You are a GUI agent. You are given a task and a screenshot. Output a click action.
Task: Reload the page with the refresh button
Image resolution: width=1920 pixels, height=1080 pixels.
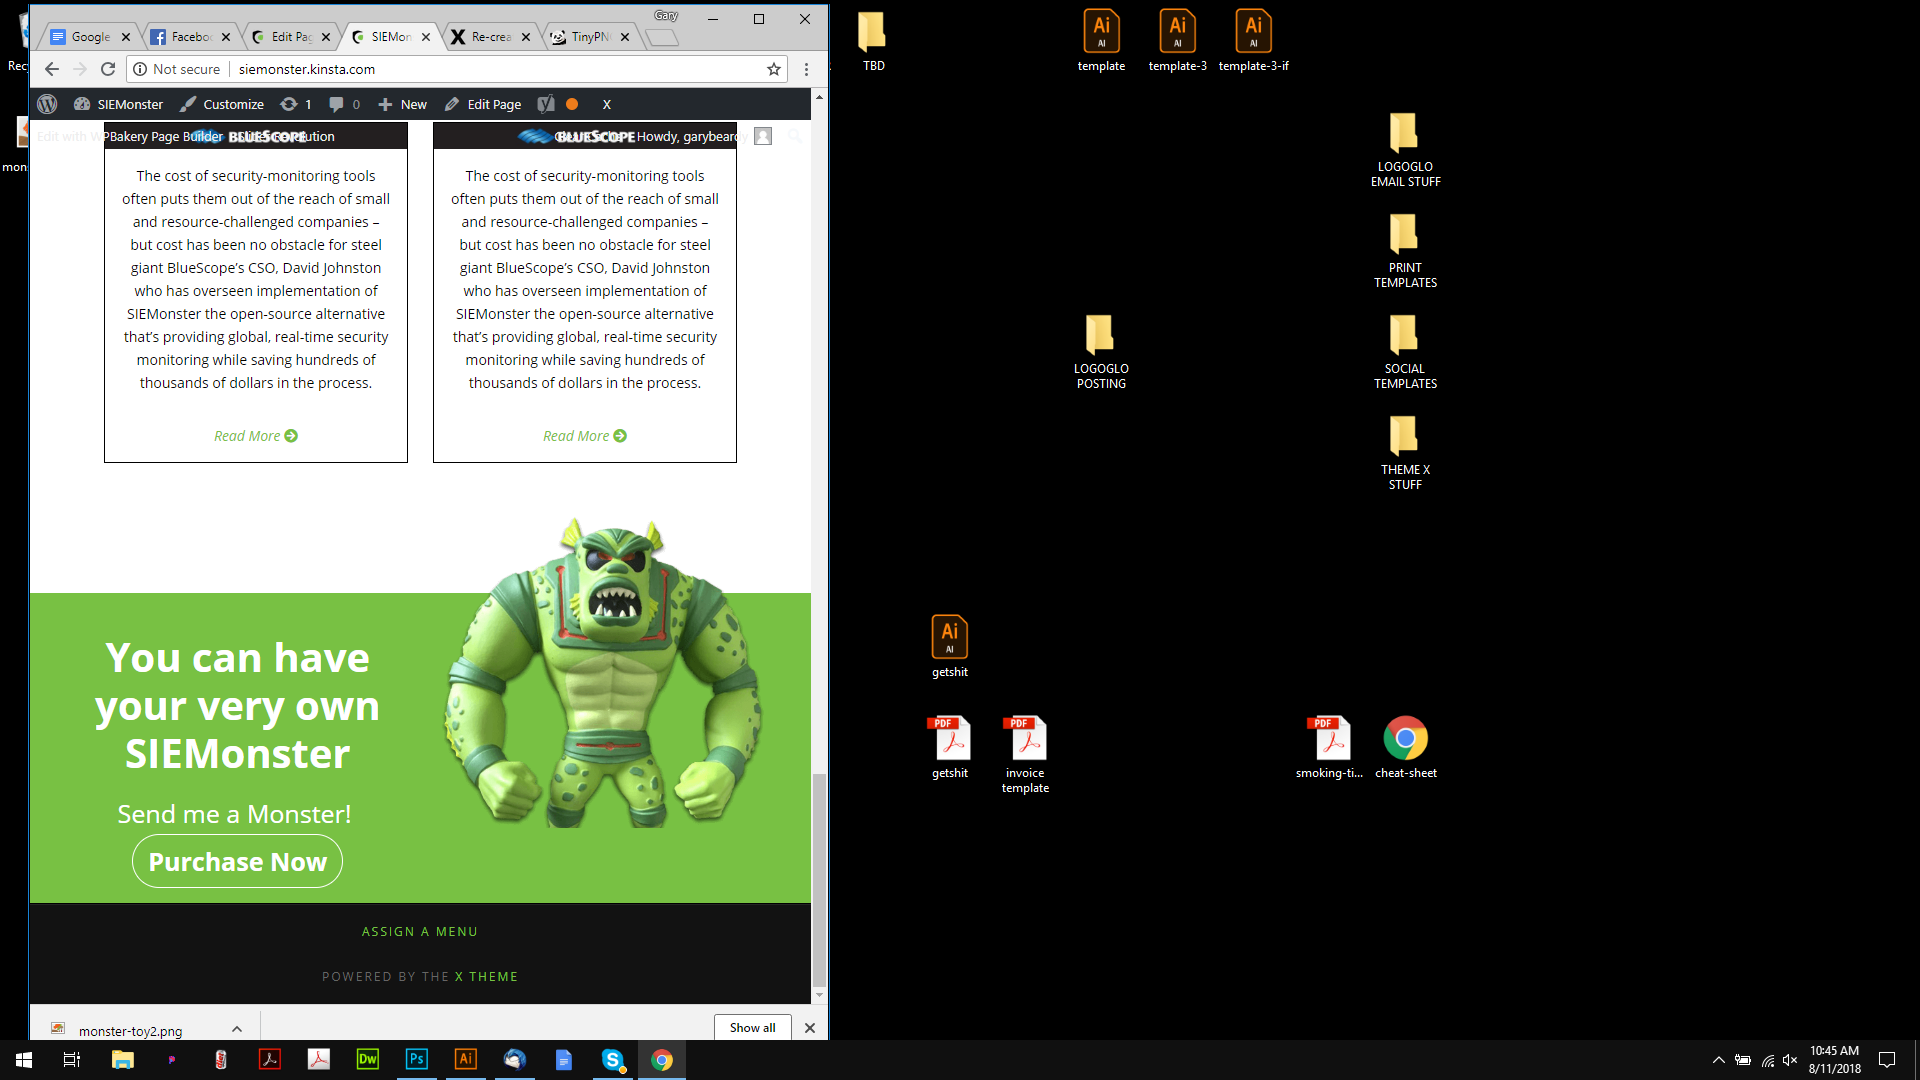[108, 69]
